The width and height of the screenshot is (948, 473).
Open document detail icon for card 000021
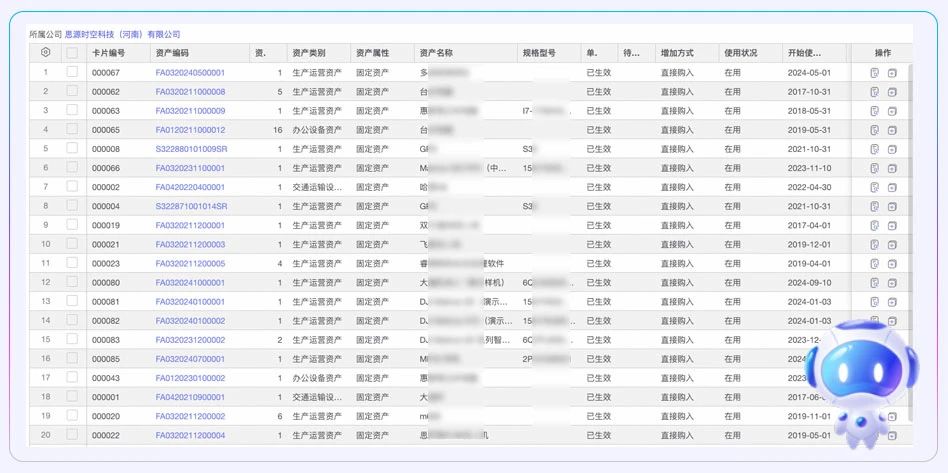pos(874,244)
